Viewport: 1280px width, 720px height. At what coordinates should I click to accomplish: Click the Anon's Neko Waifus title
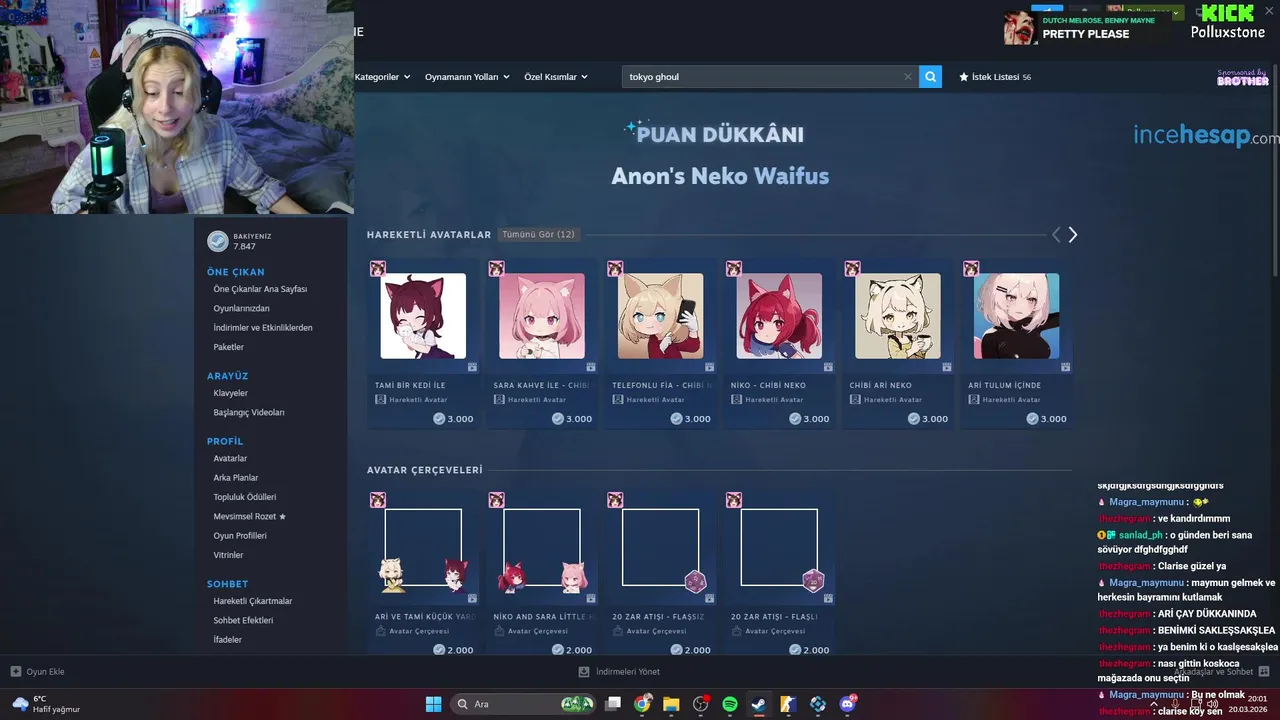pyautogui.click(x=720, y=176)
